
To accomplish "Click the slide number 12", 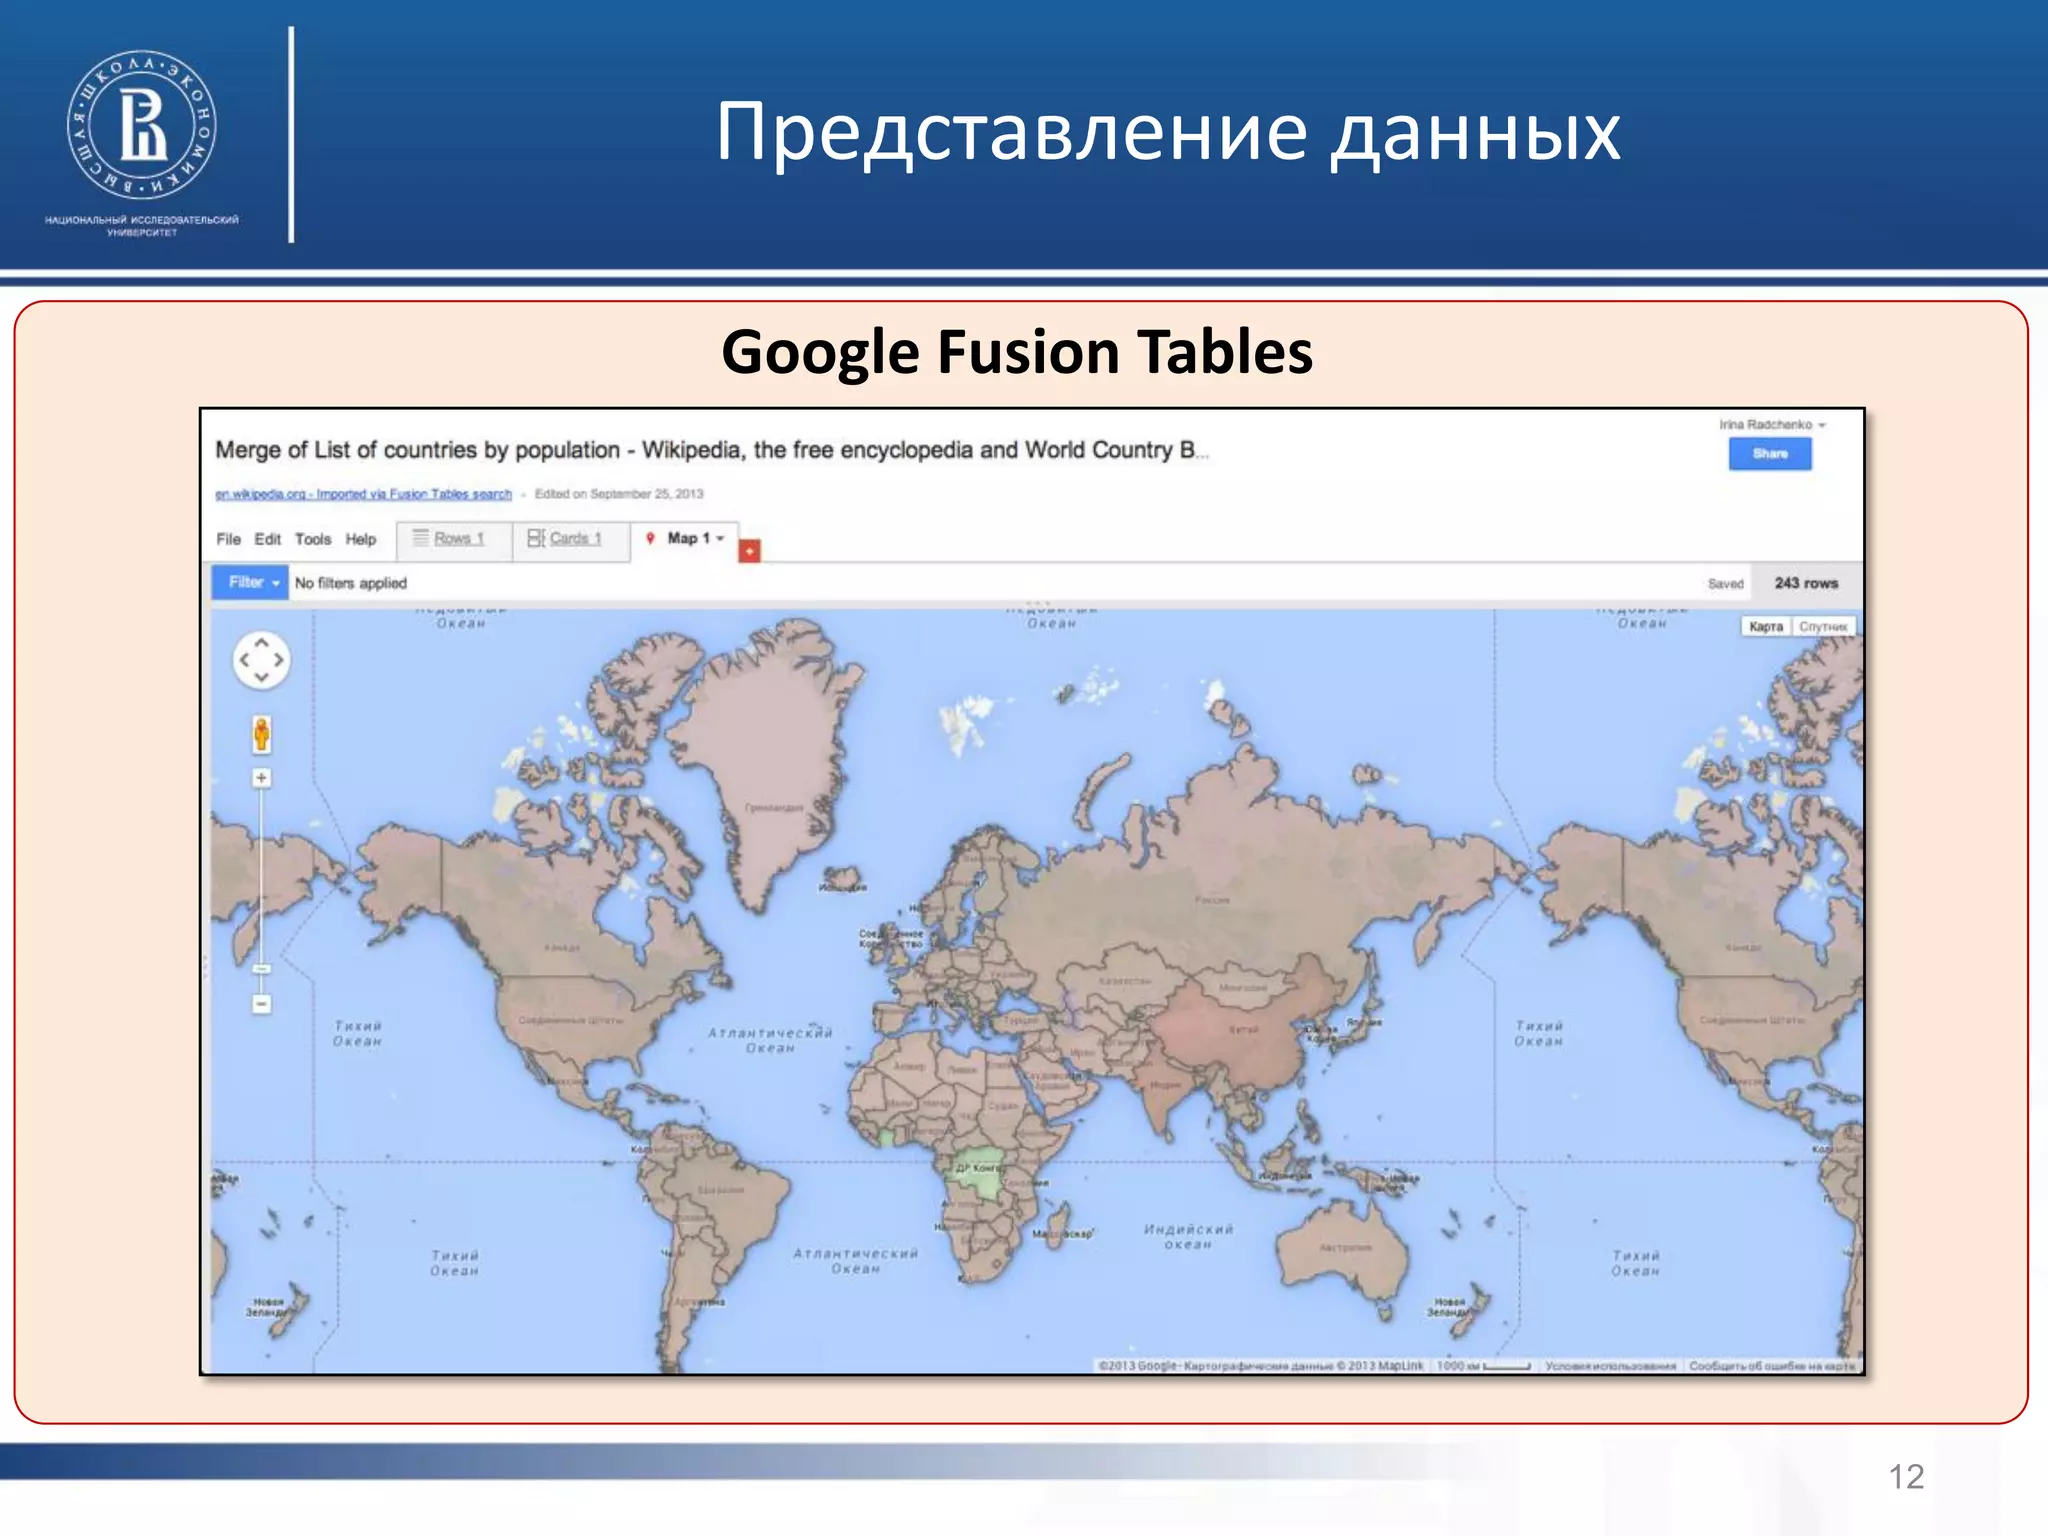I will [x=1906, y=1477].
